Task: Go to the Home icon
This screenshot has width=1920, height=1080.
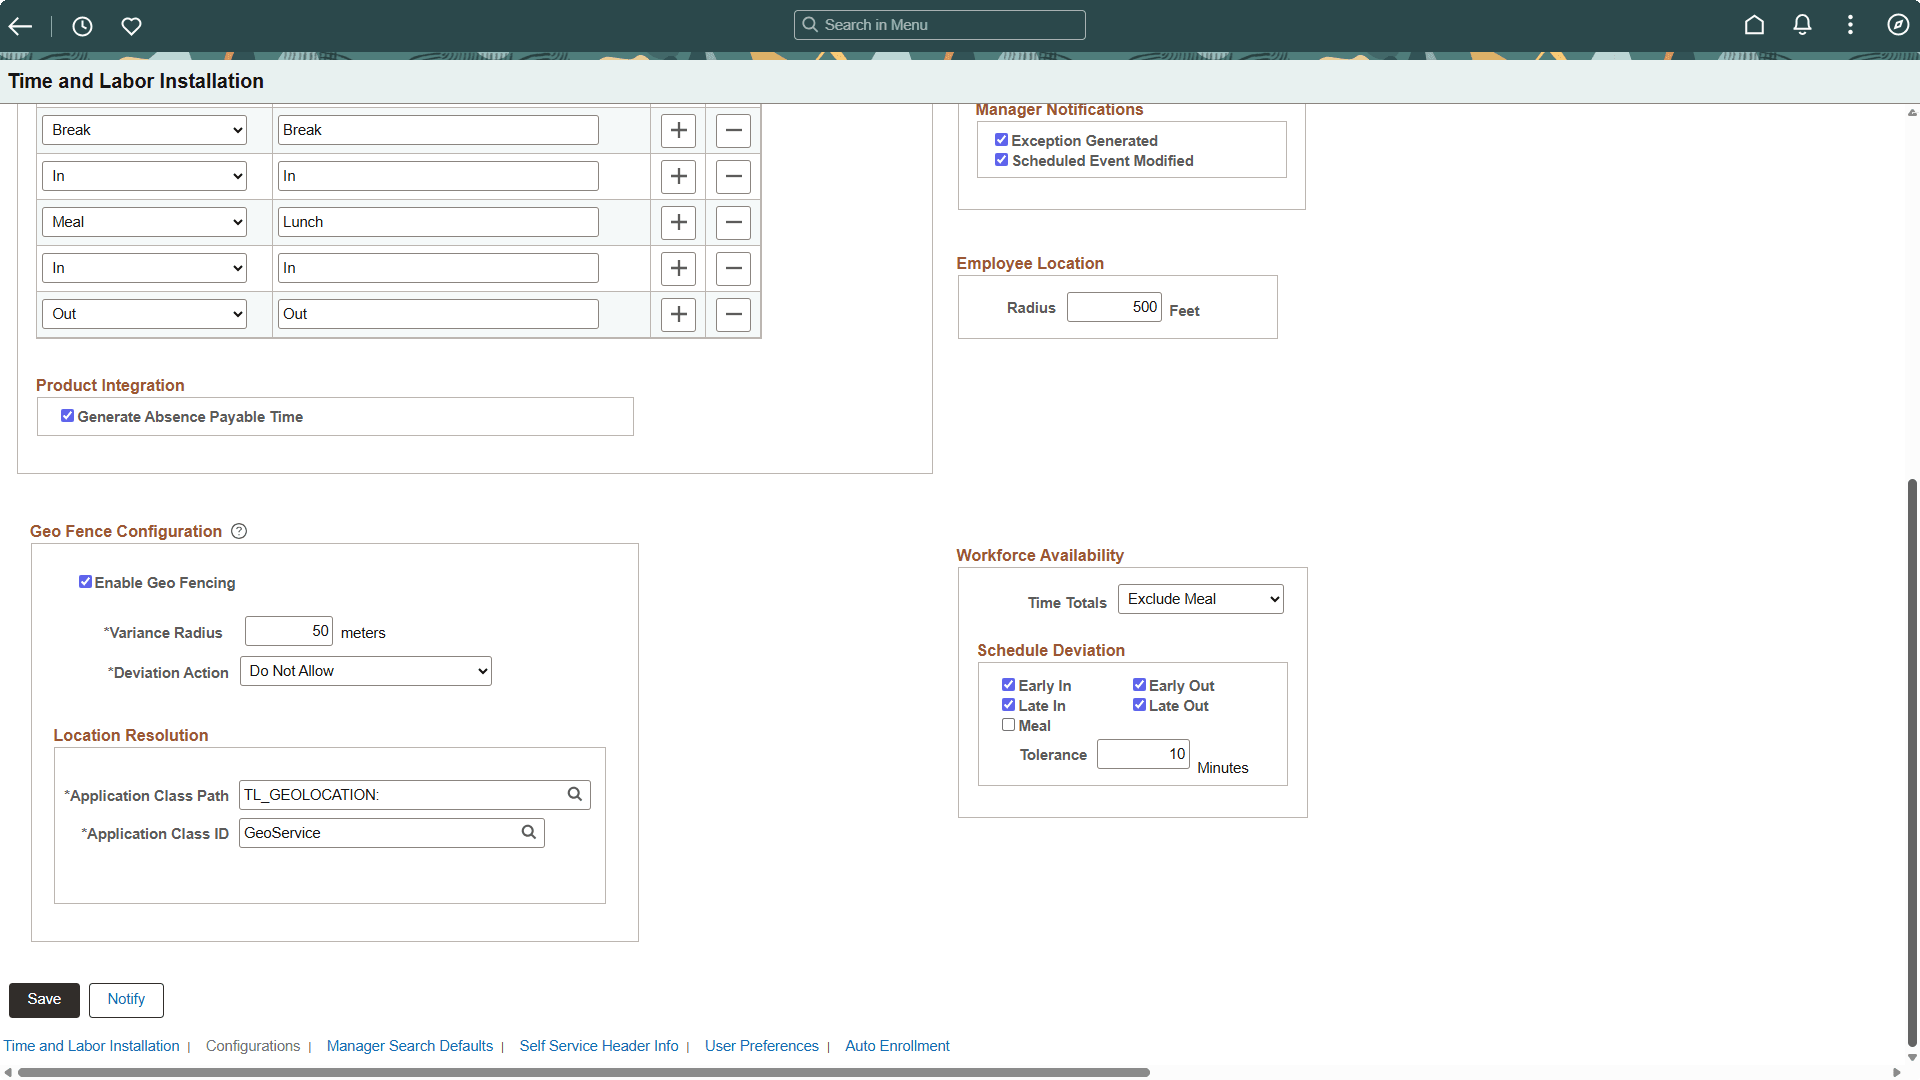Action: (x=1754, y=25)
